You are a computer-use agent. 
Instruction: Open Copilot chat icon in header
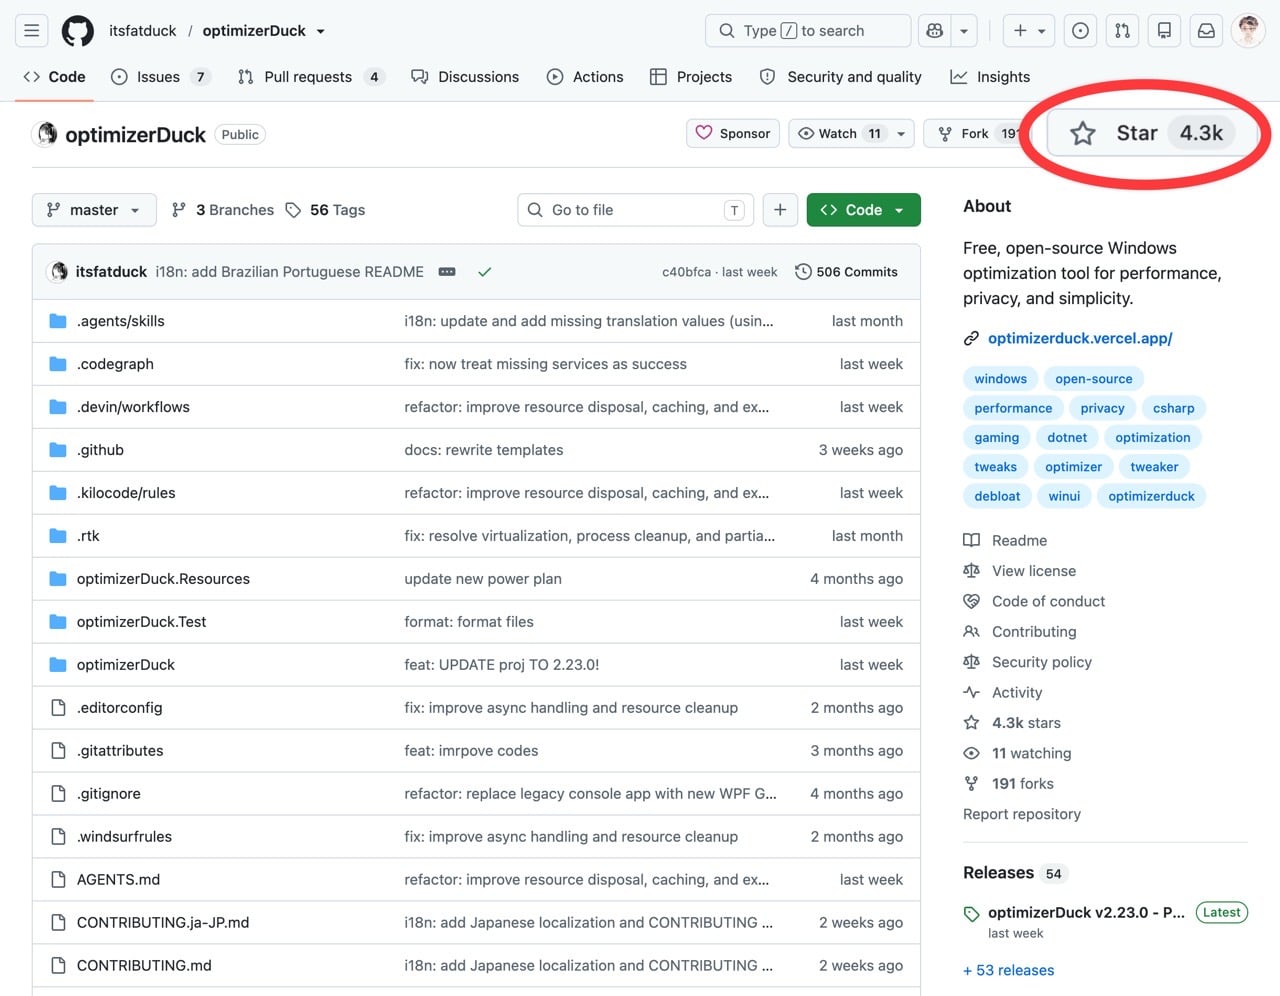(935, 31)
